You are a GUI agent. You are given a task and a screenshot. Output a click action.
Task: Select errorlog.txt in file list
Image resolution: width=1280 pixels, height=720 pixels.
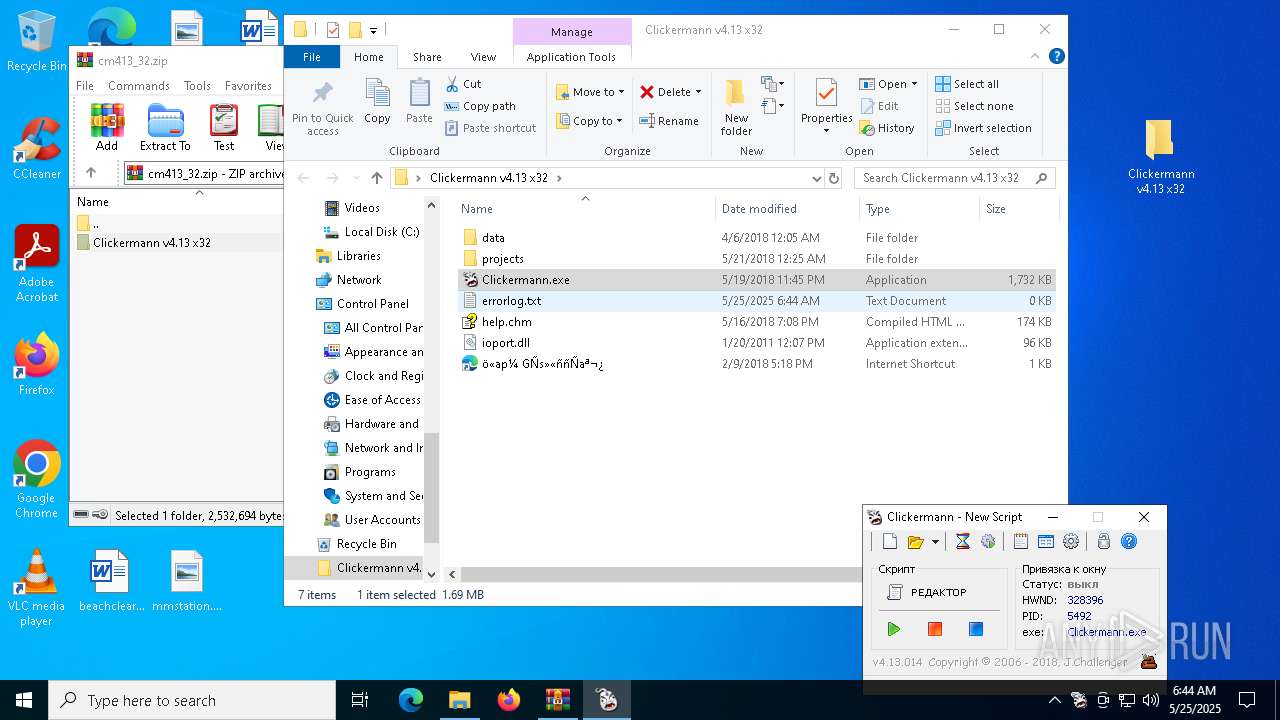(758, 301)
